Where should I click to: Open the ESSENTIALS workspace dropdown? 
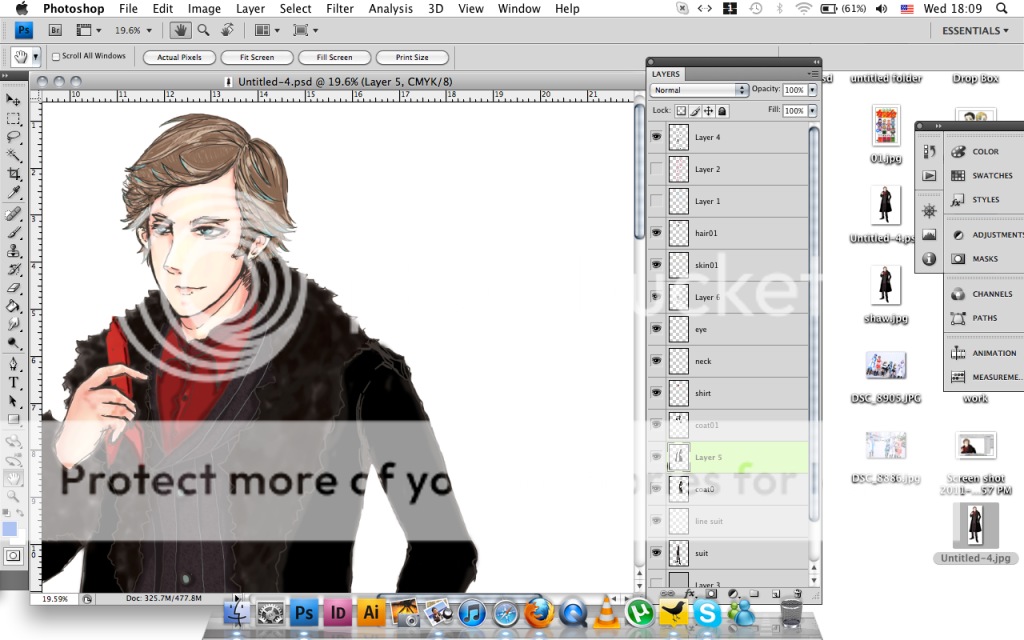coord(975,31)
